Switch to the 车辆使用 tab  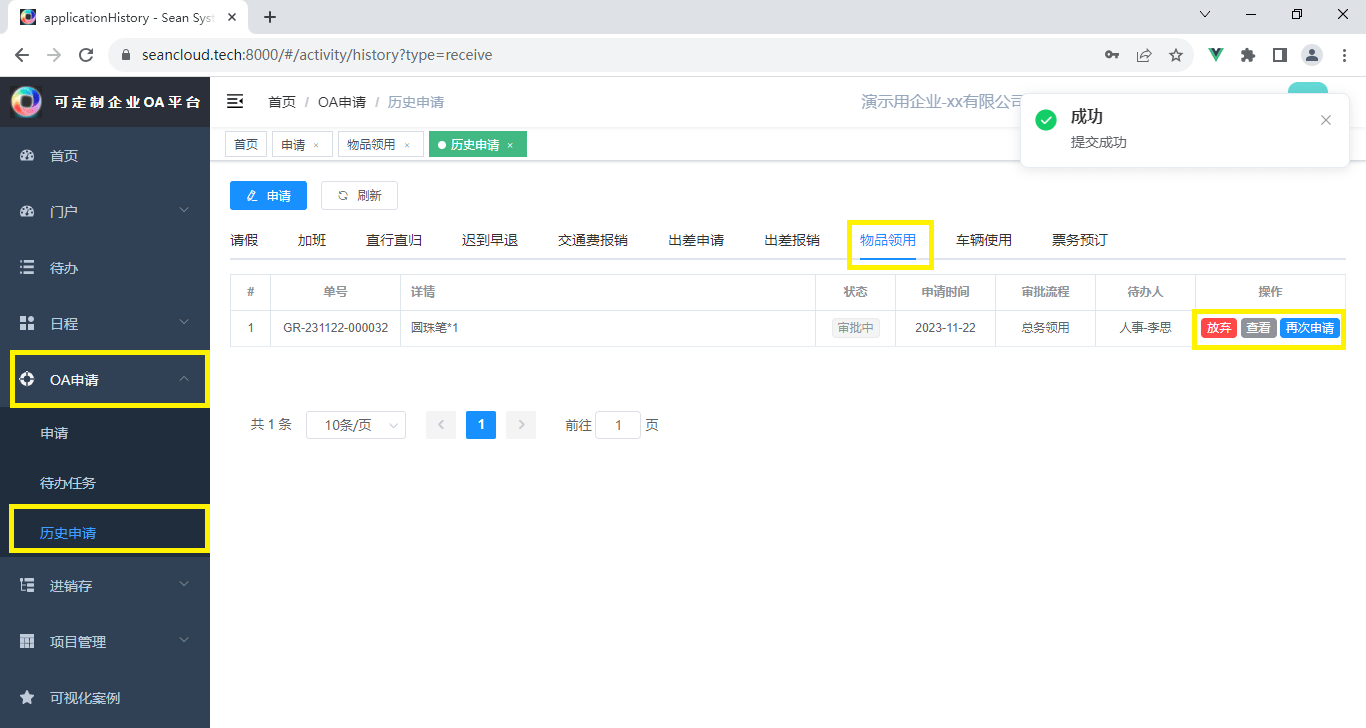click(x=984, y=240)
